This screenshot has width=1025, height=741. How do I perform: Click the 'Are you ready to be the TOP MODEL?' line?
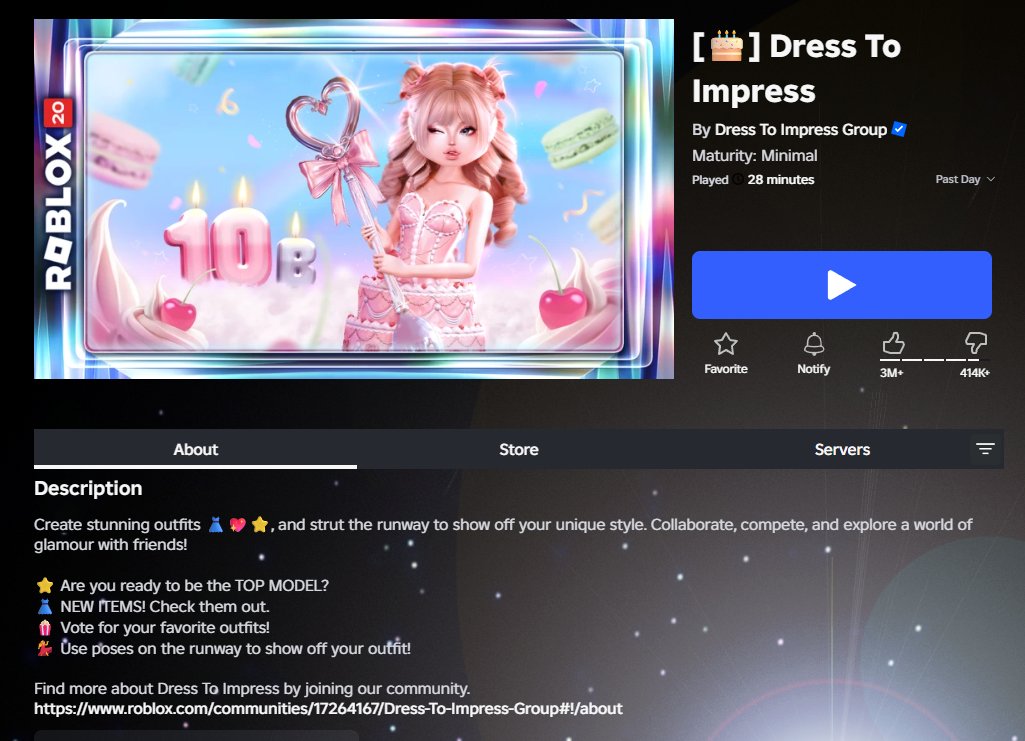tap(194, 585)
